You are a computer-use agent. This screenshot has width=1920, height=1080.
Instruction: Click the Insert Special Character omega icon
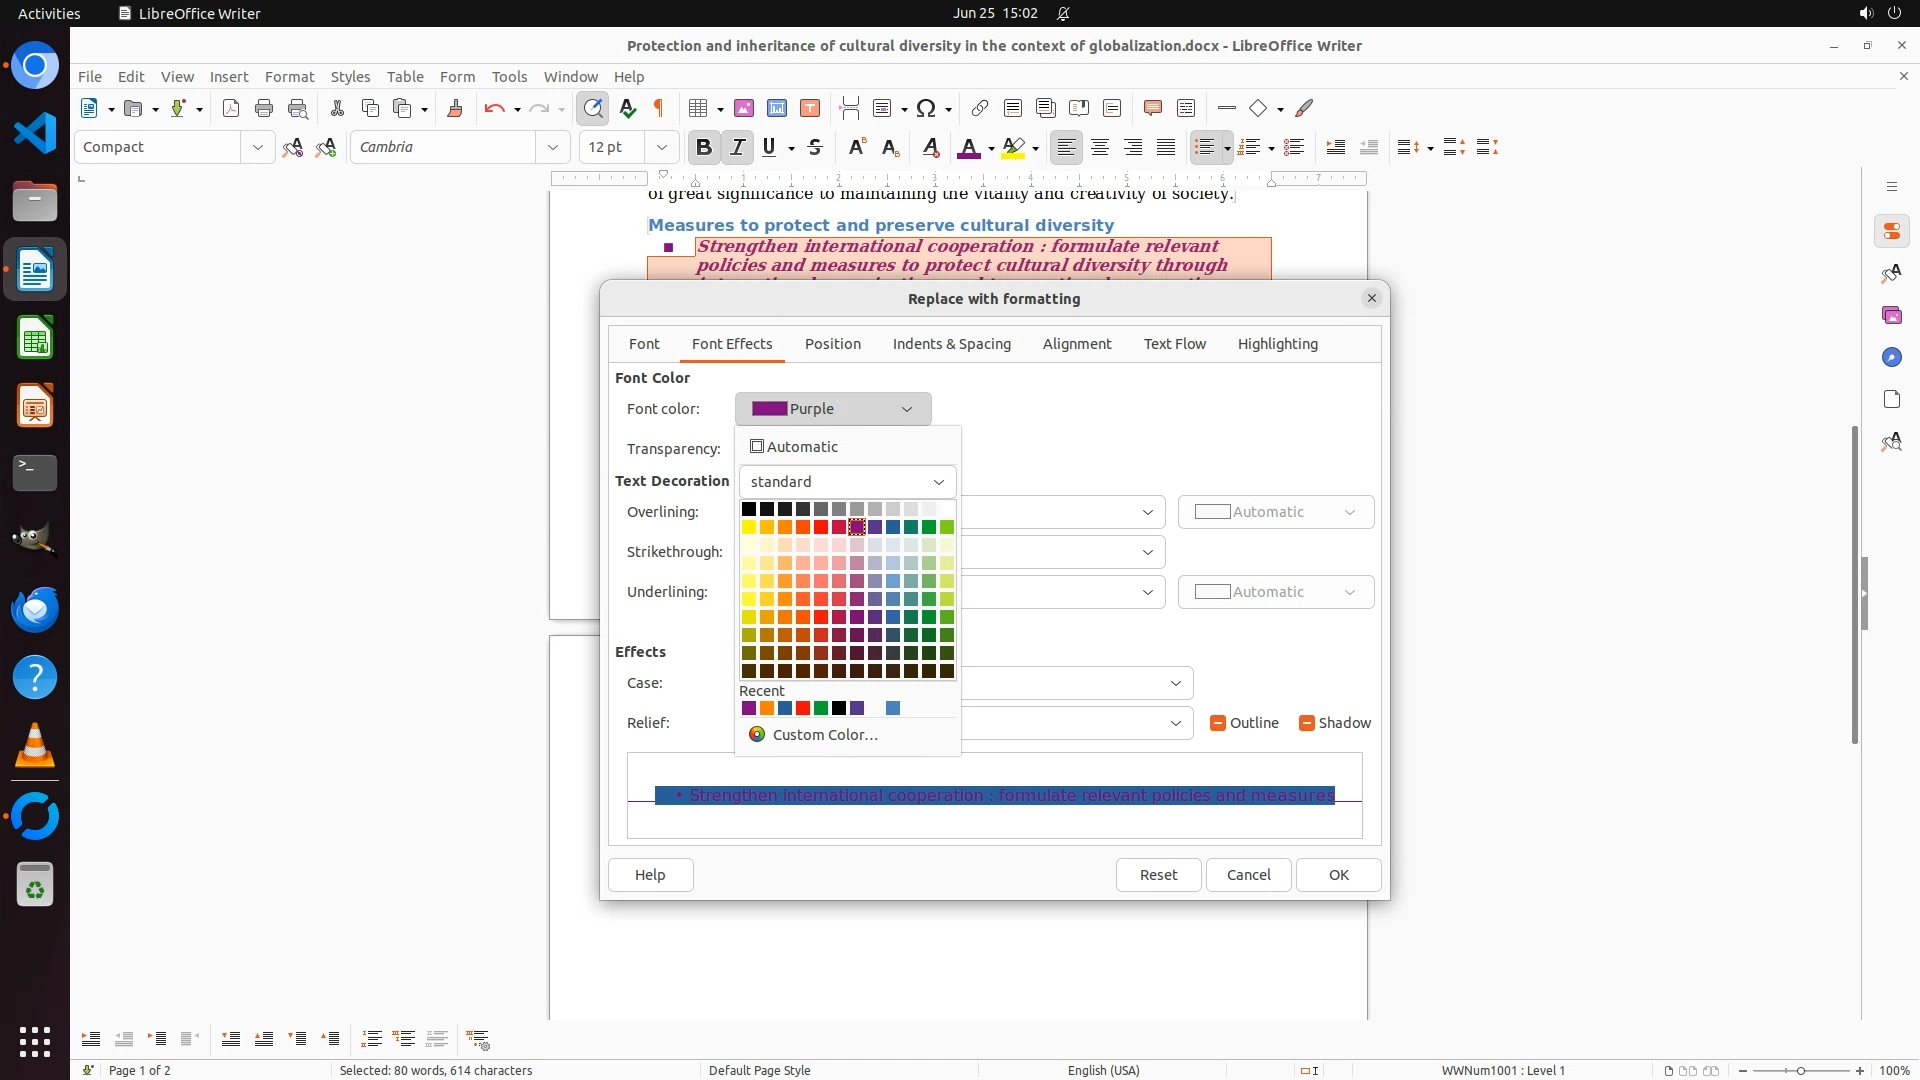pos(926,108)
